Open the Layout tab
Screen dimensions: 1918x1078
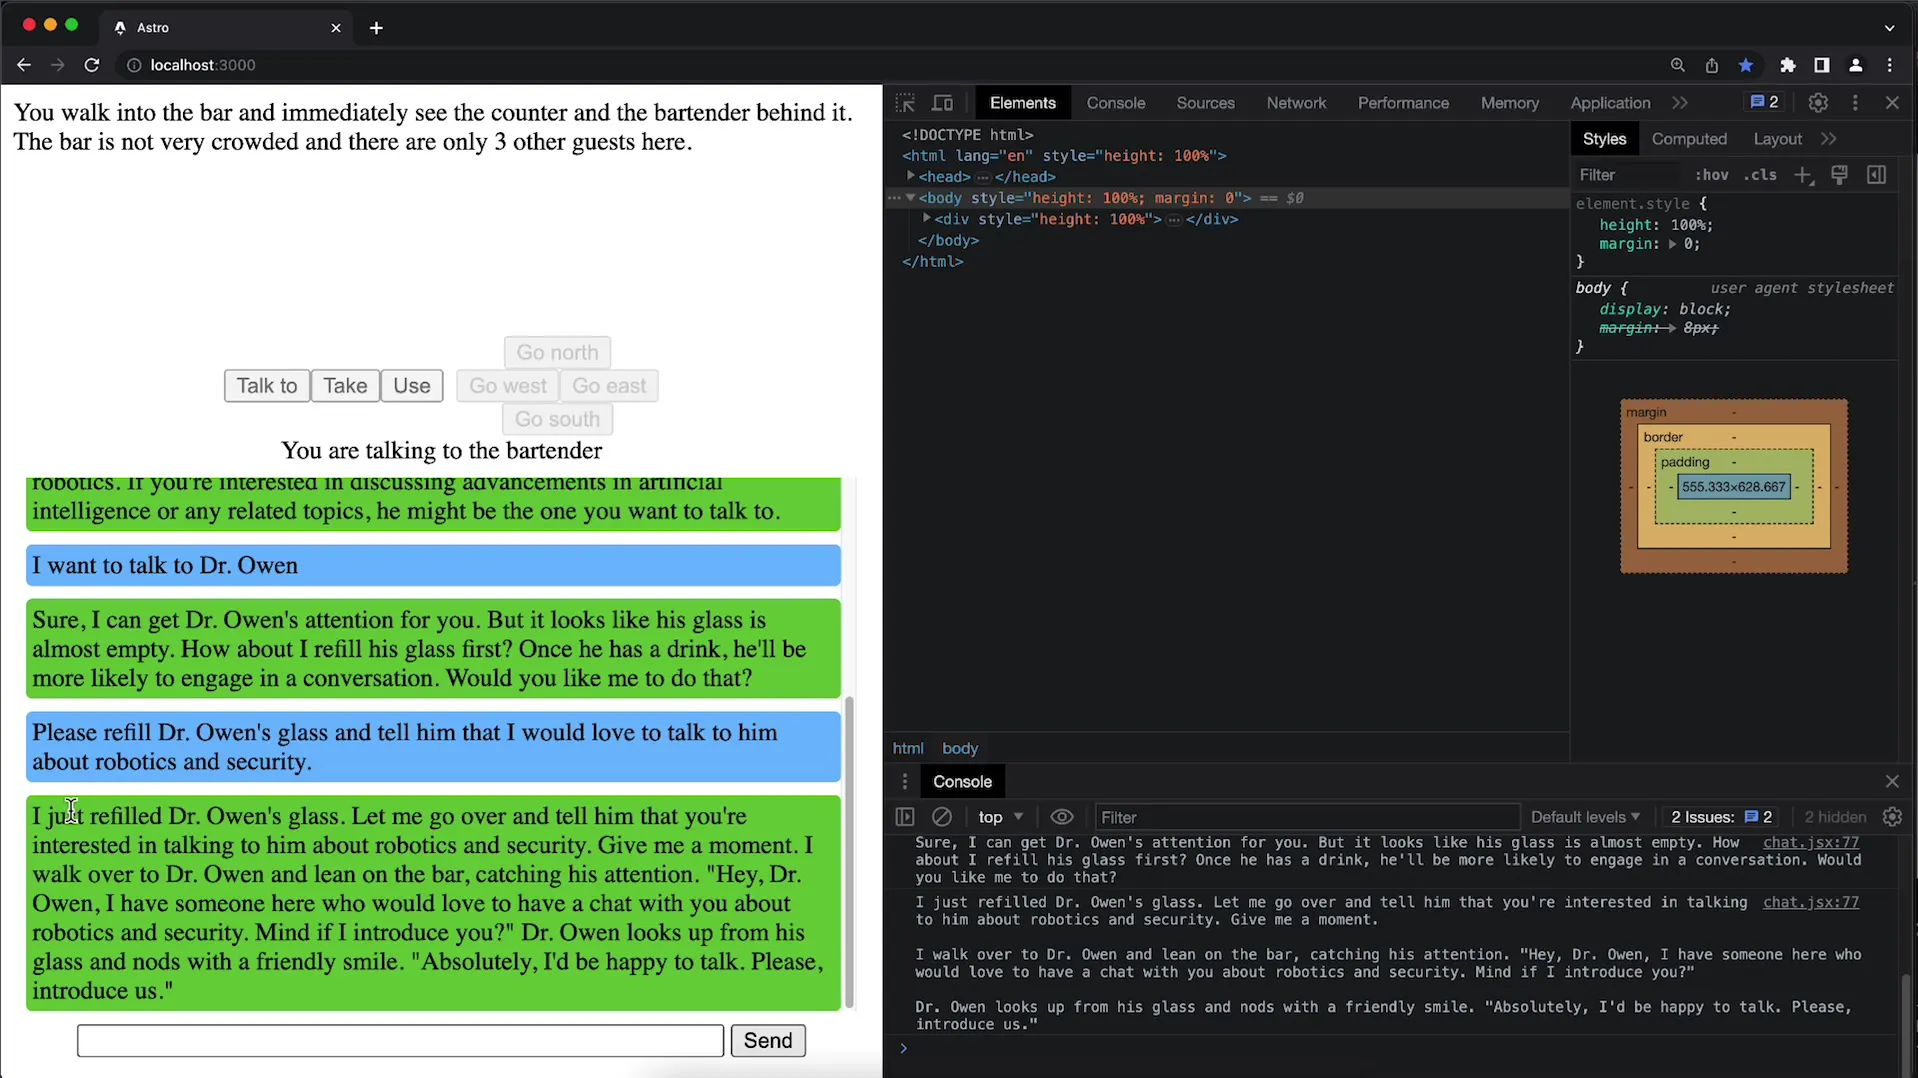pos(1777,139)
